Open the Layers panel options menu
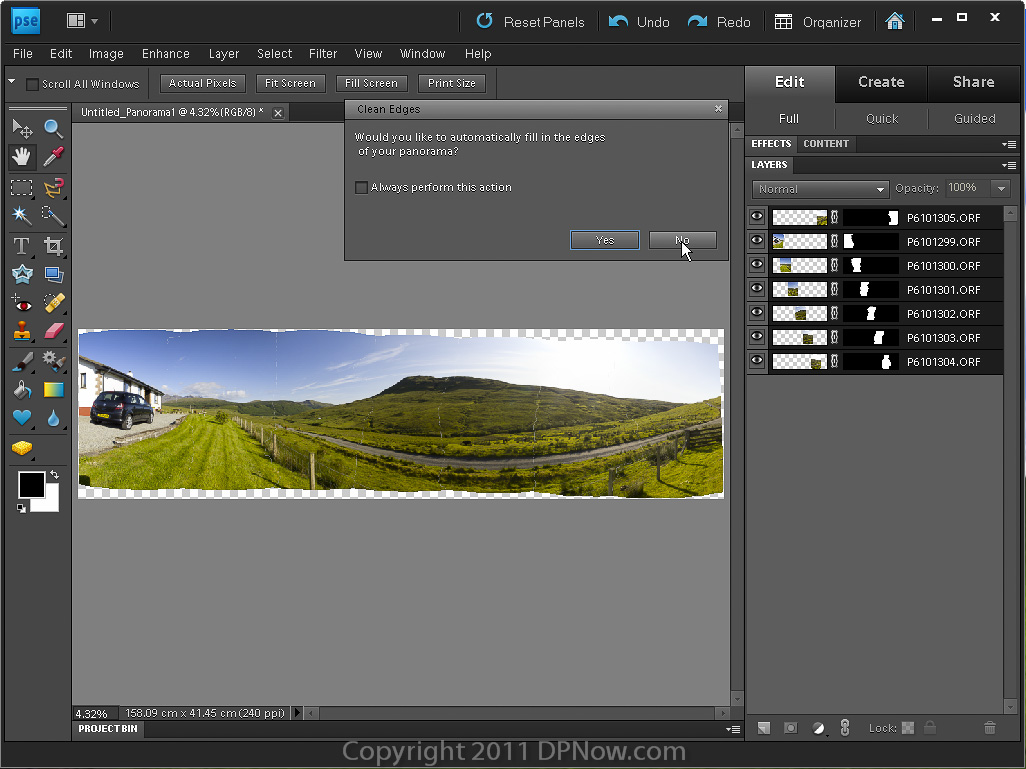Viewport: 1026px width, 769px height. [x=1009, y=165]
